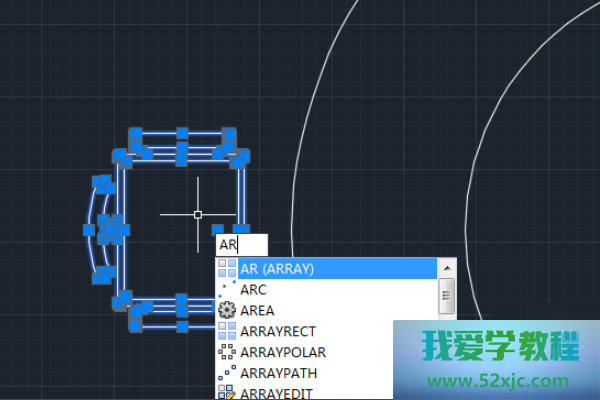Click the ARRAYPATH curved dots icon
Viewport: 600px width, 400px height.
tap(227, 373)
